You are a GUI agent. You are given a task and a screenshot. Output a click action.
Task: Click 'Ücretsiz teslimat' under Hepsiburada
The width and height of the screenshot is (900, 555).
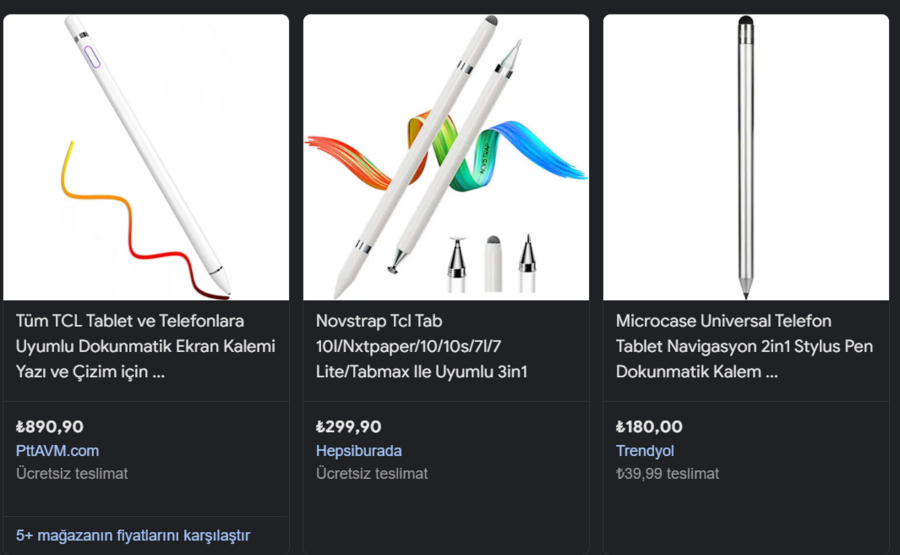(x=372, y=473)
